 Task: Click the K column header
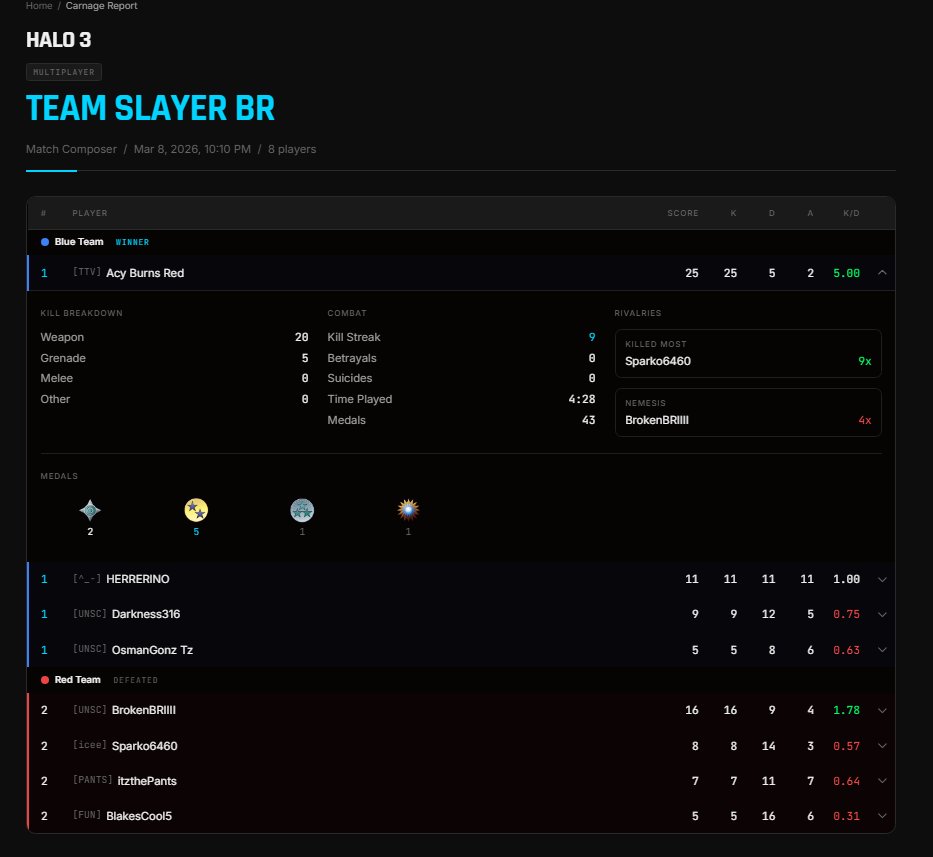(733, 213)
